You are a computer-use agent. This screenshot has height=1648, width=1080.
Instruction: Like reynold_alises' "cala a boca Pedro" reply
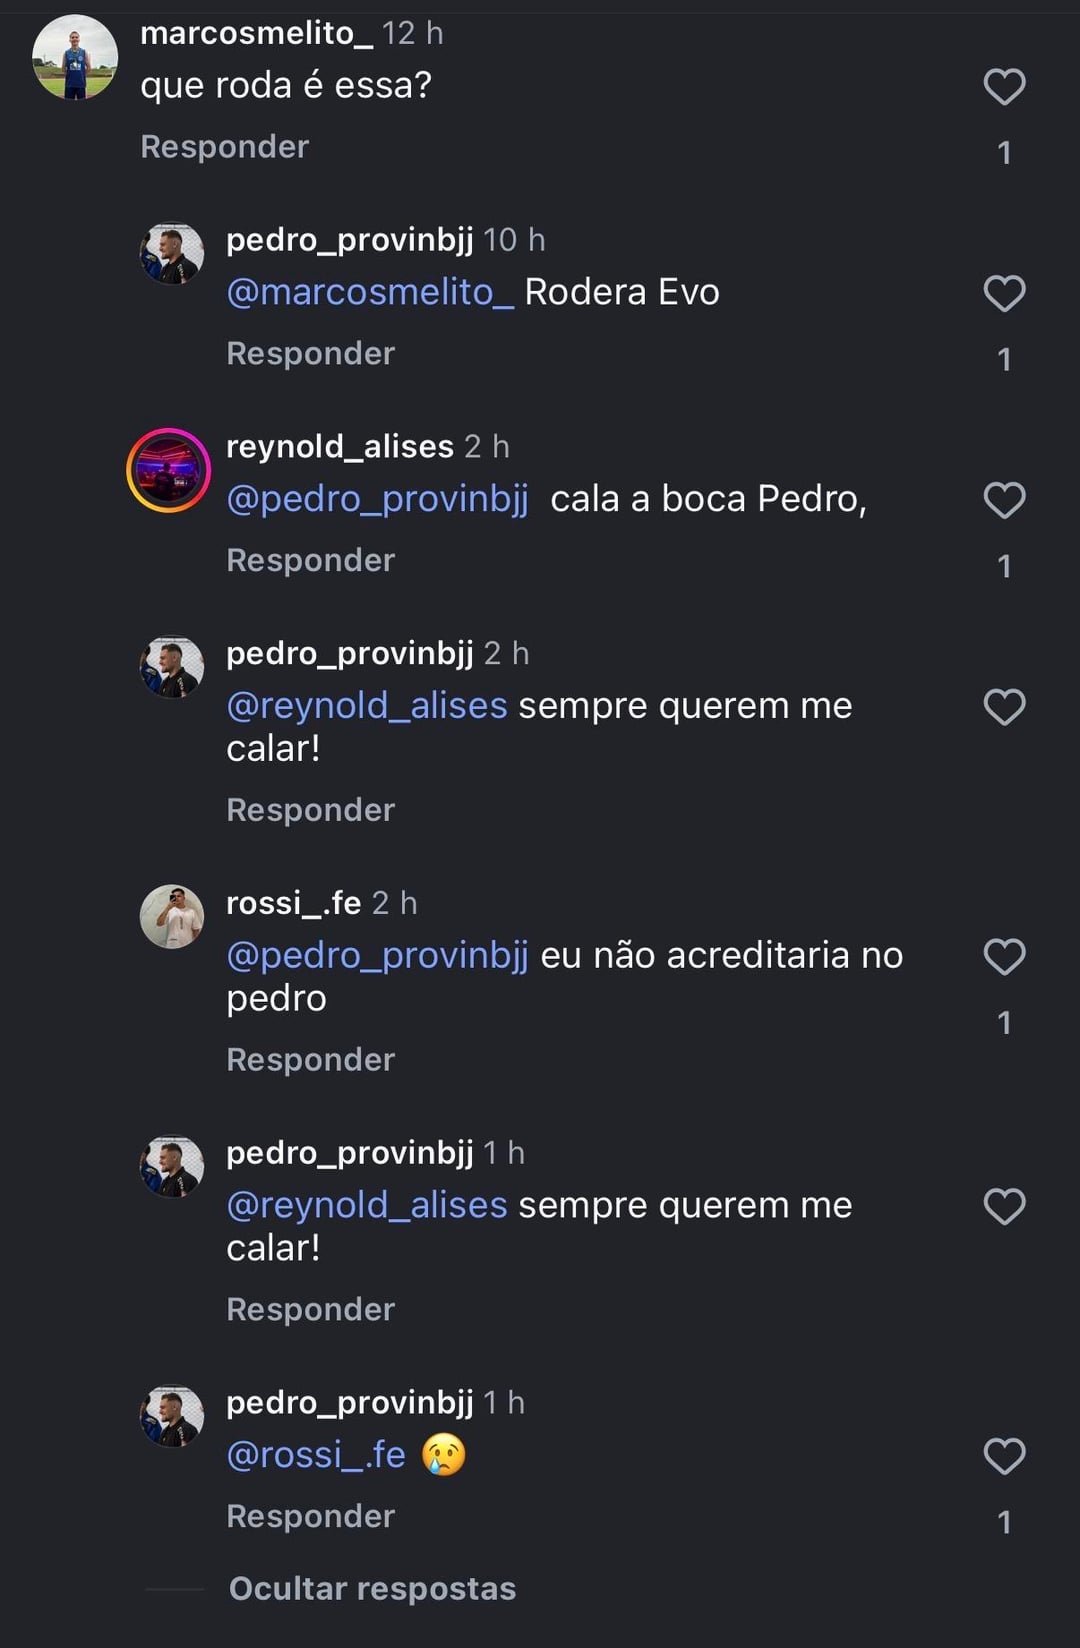pos(1004,501)
